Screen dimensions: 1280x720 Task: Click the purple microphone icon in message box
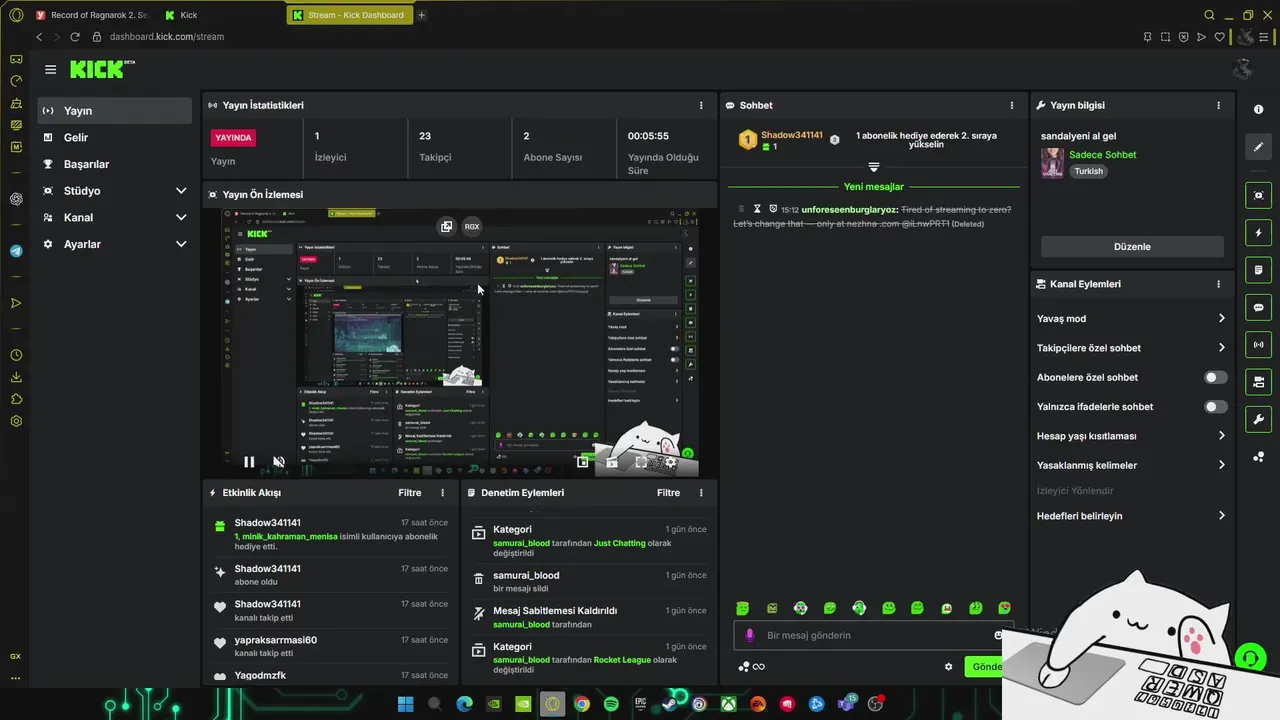749,635
